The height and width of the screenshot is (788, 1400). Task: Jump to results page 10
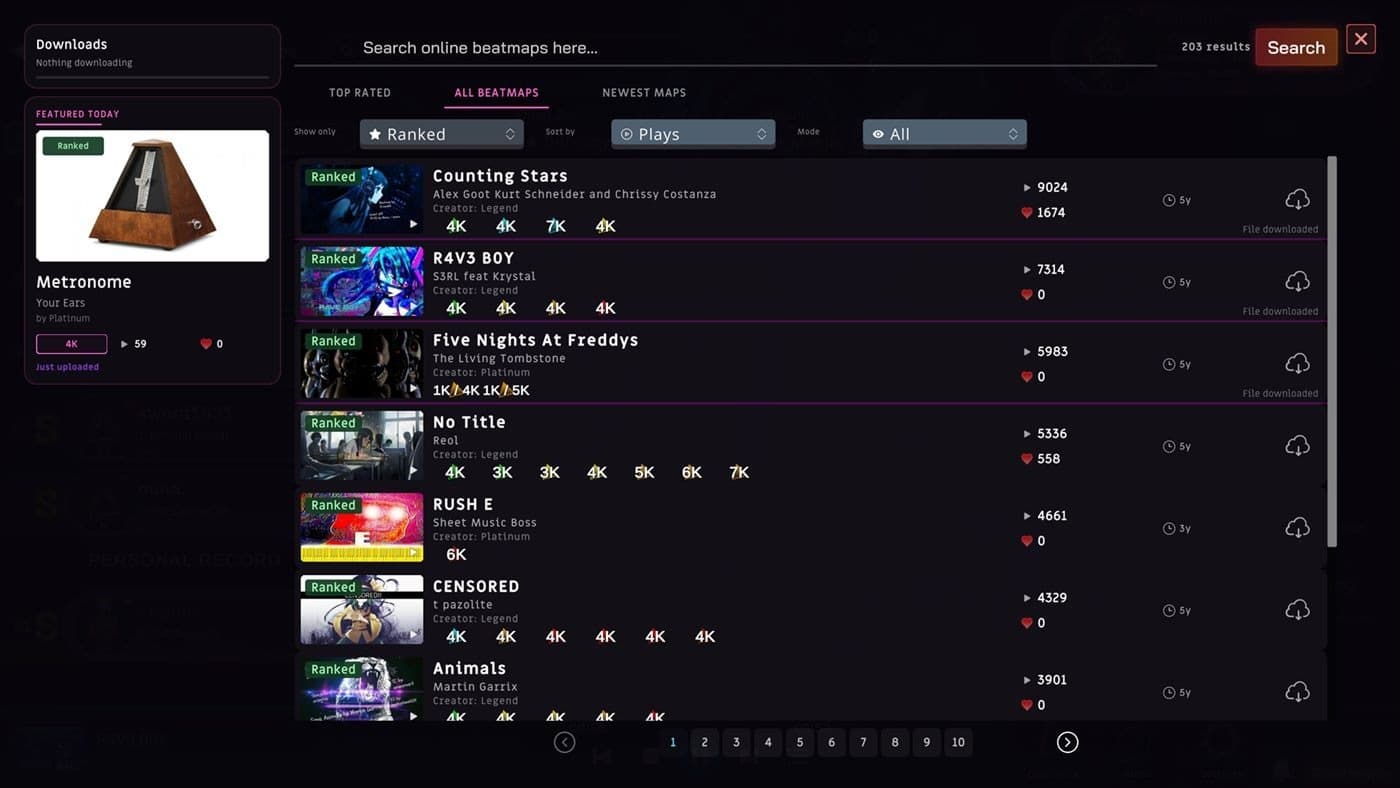click(x=958, y=742)
